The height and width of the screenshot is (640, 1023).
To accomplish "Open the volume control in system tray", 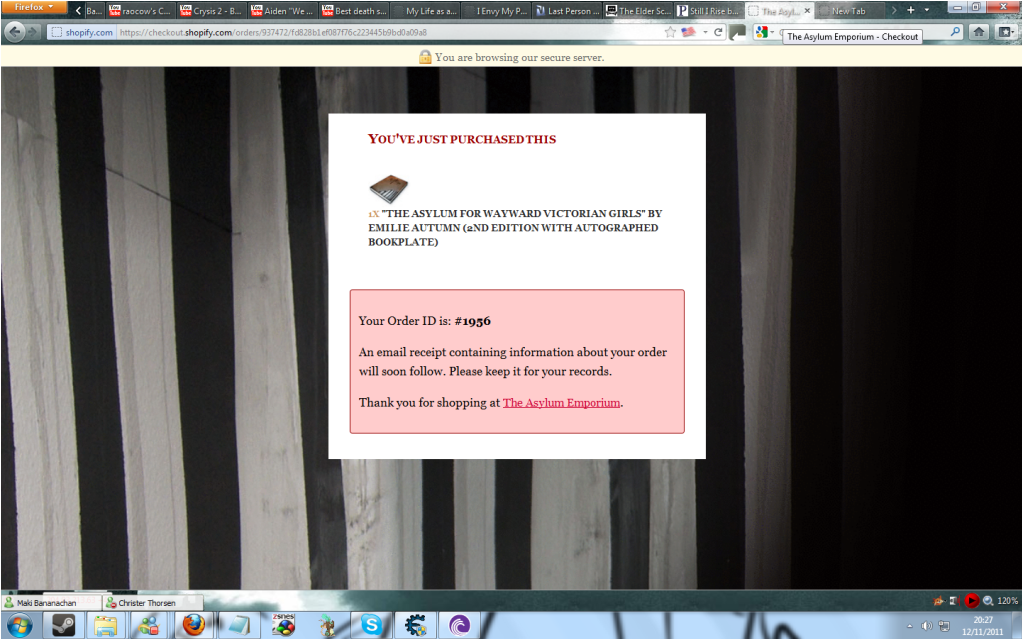I will pyautogui.click(x=926, y=626).
